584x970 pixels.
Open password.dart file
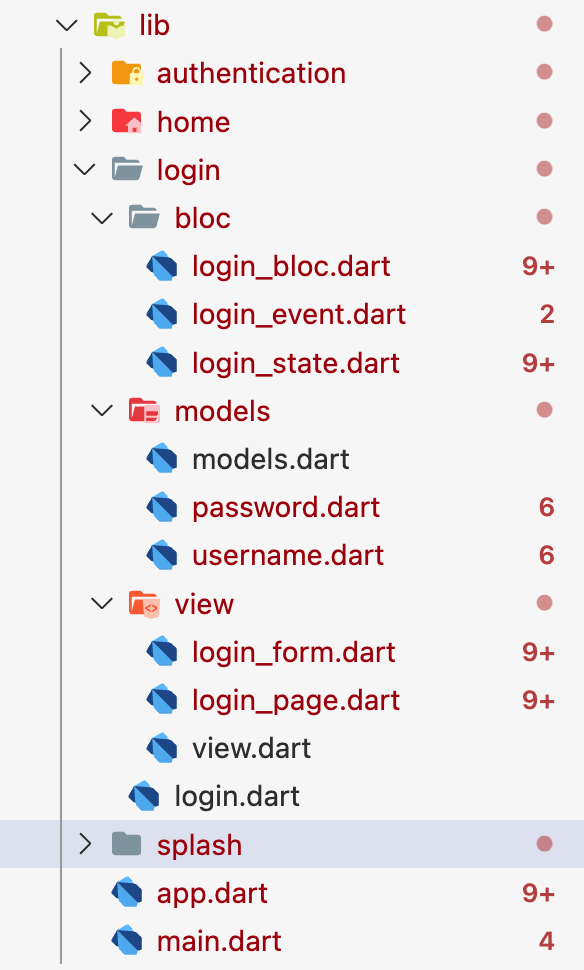(286, 507)
